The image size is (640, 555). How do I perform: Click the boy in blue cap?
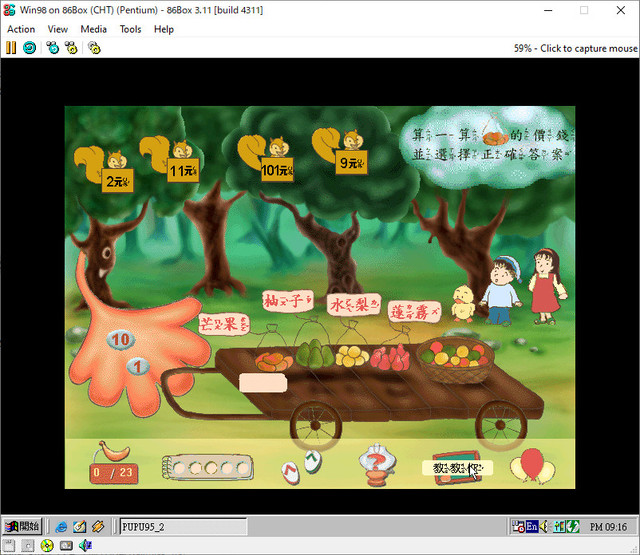(502, 291)
